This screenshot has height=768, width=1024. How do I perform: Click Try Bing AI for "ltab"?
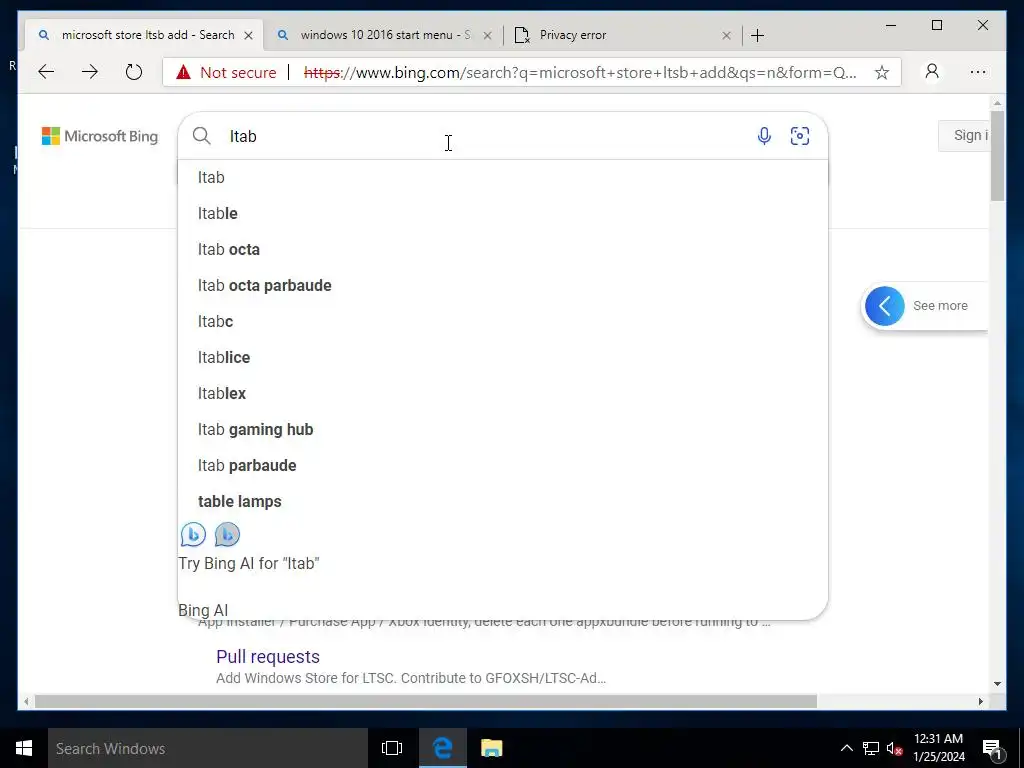pyautogui.click(x=249, y=563)
